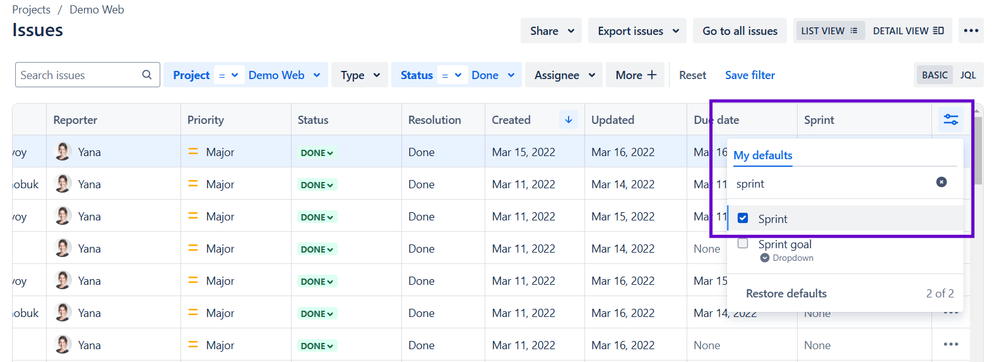Viewport: 999px width, 362px height.
Task: Switch to JQL search mode
Action: pyautogui.click(x=968, y=75)
